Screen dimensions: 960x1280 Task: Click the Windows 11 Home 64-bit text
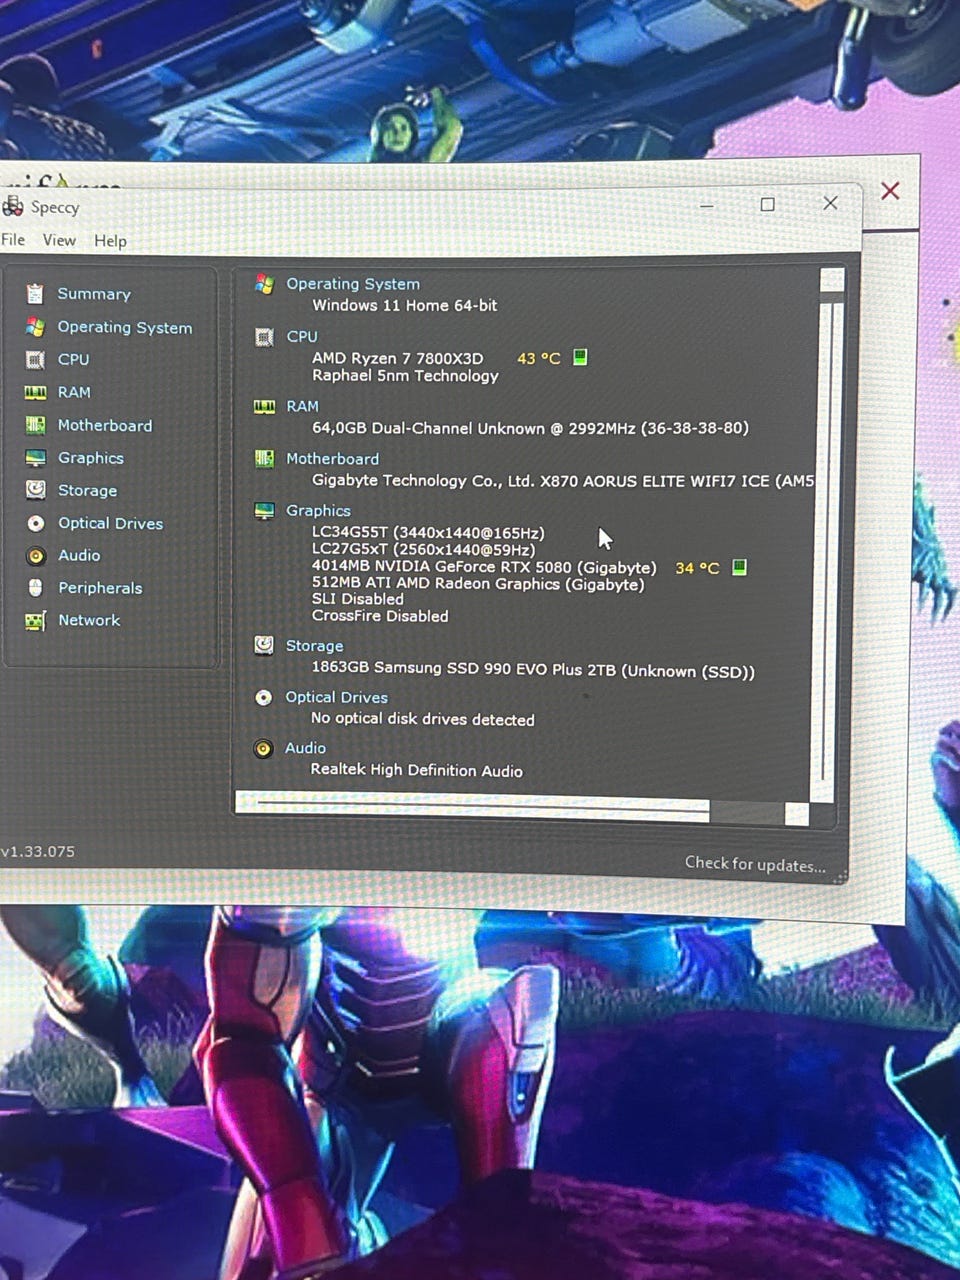[x=404, y=305]
